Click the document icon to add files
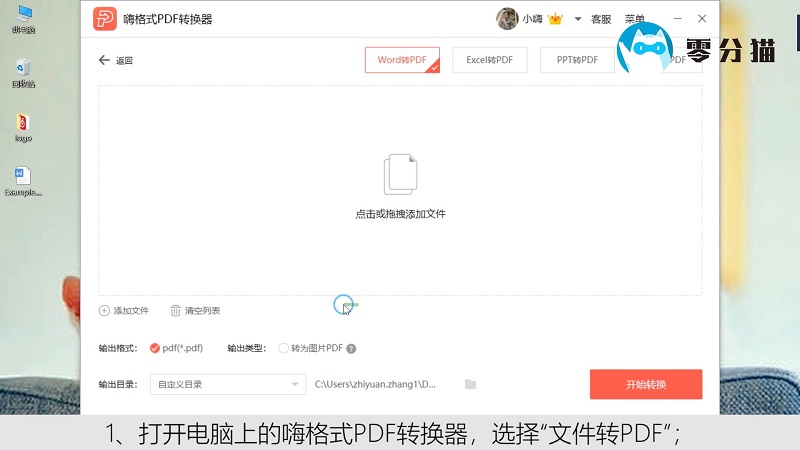 [401, 174]
